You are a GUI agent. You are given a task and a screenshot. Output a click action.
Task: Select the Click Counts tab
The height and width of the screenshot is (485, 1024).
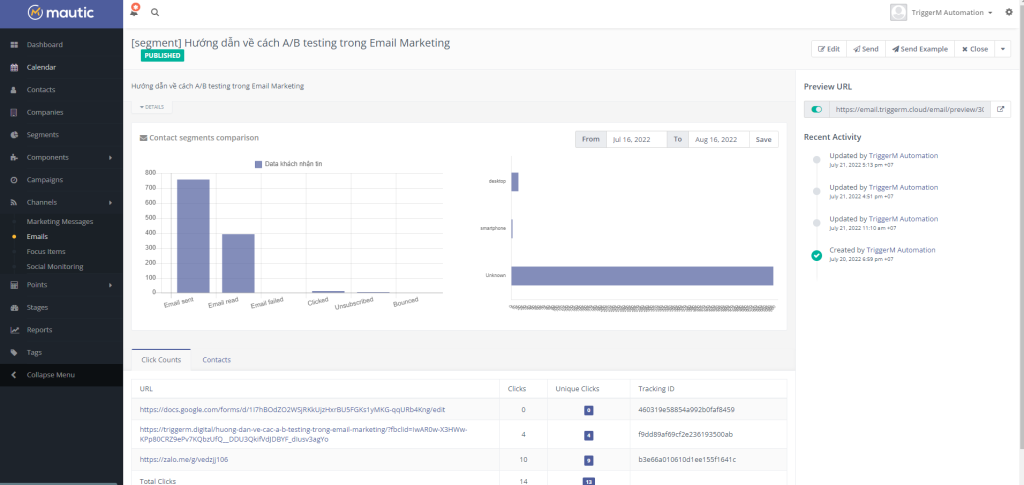coord(161,359)
